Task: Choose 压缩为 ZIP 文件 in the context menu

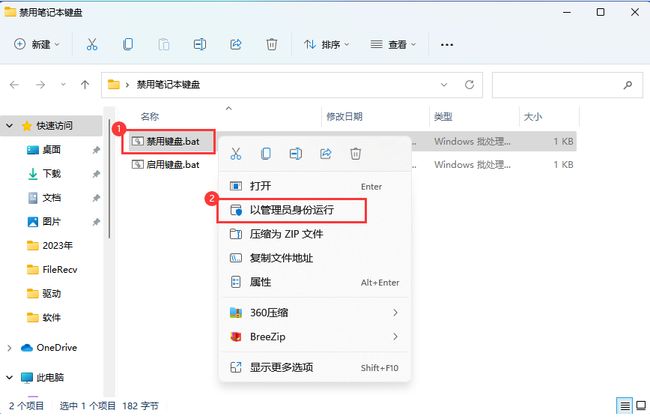Action: pyautogui.click(x=315, y=234)
